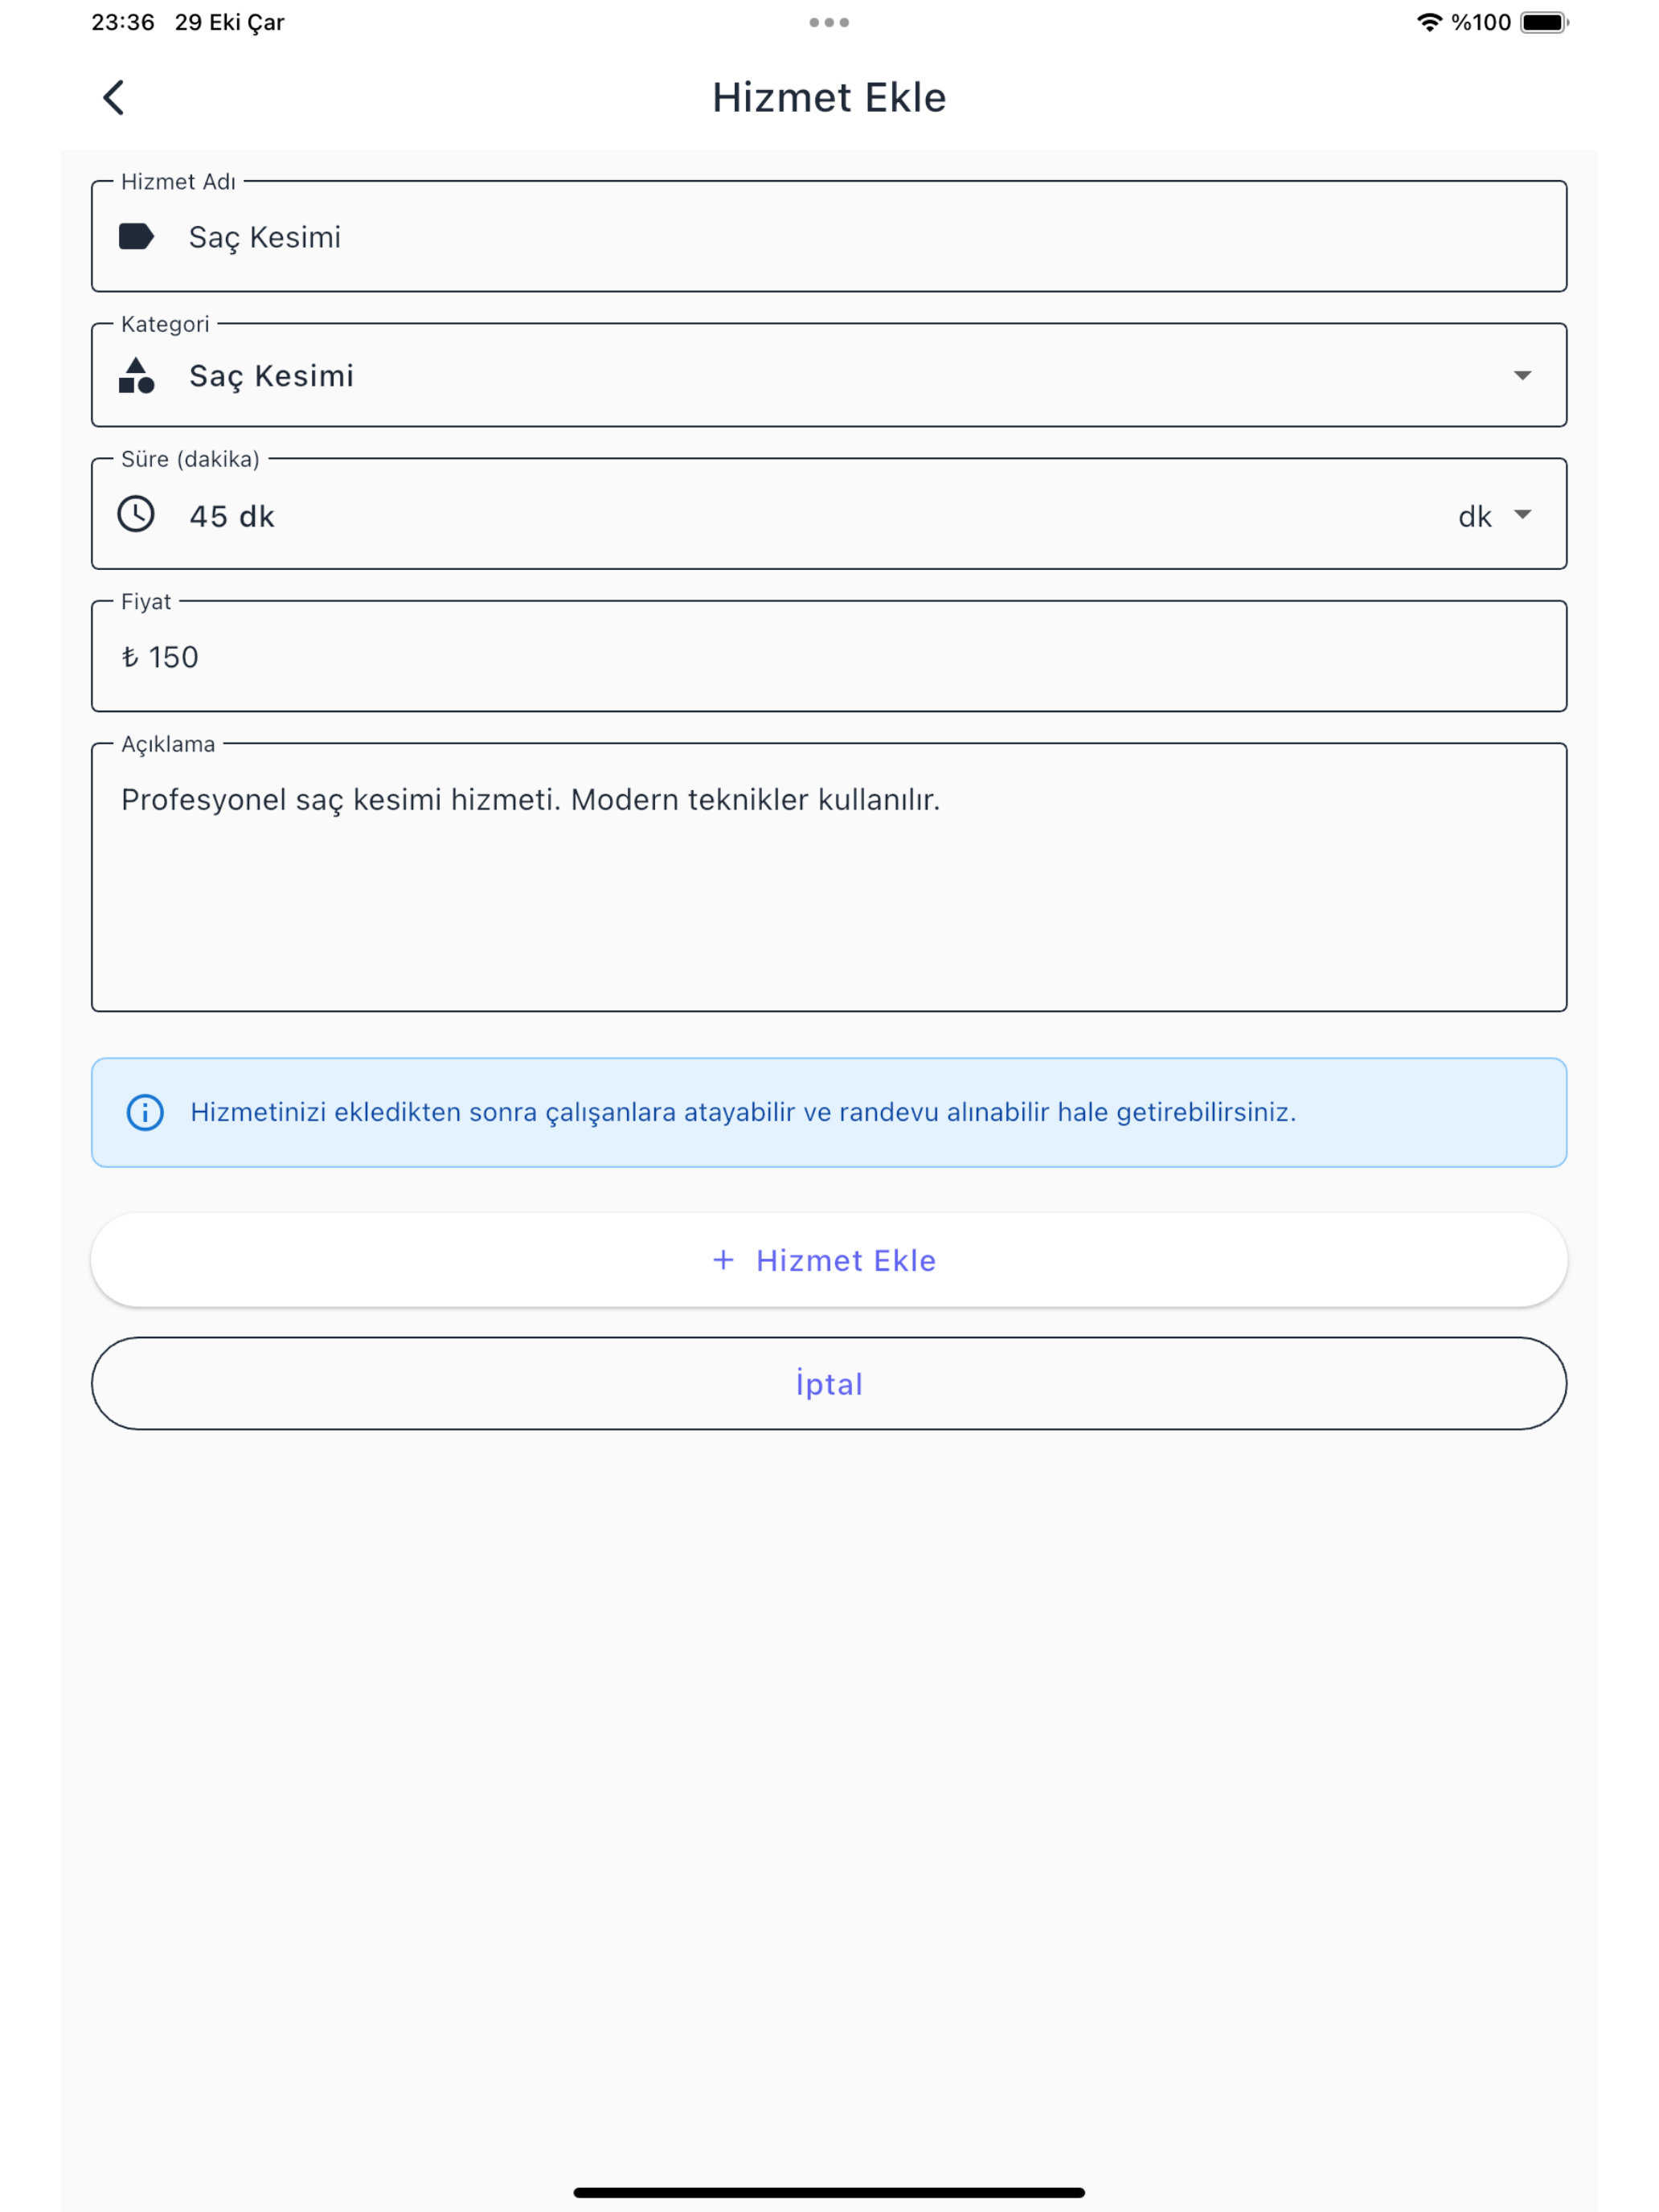Tap the three-dot multitasking indicator at top
The width and height of the screenshot is (1659, 2212).
[x=829, y=22]
